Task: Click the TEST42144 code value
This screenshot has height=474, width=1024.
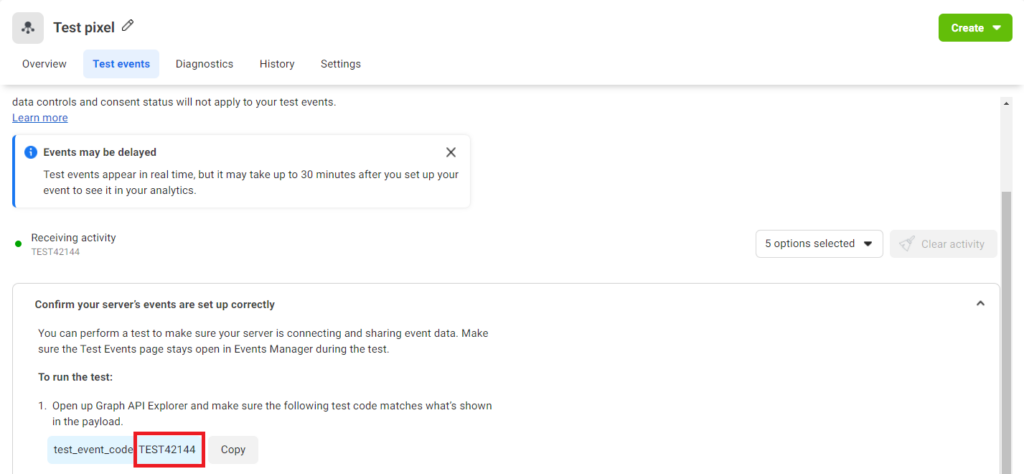Action: [x=167, y=450]
